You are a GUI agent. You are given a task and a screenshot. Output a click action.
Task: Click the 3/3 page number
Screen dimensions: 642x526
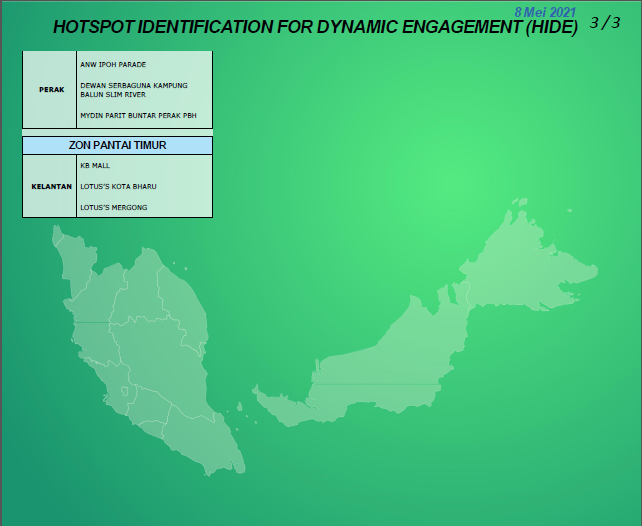pos(605,22)
